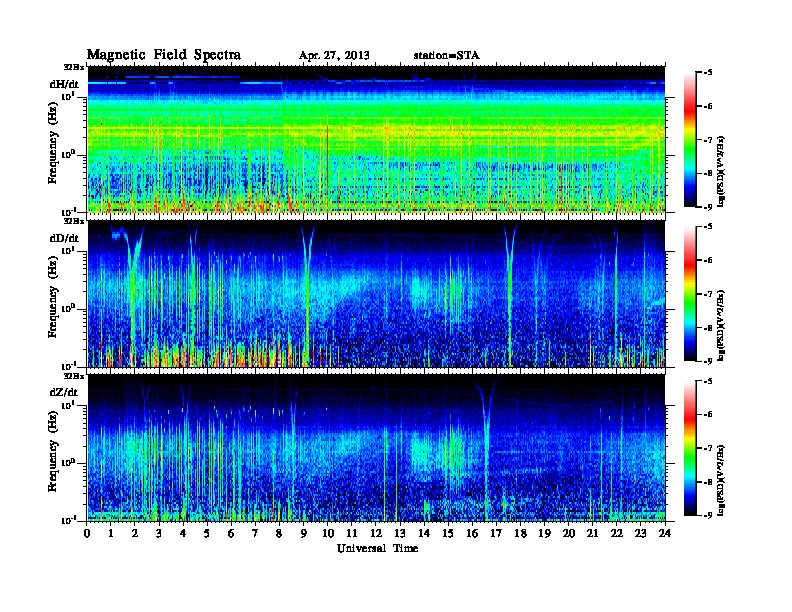Image resolution: width=792 pixels, height=612 pixels.
Task: Click hour 6 tick label on time axis
Action: (x=231, y=533)
